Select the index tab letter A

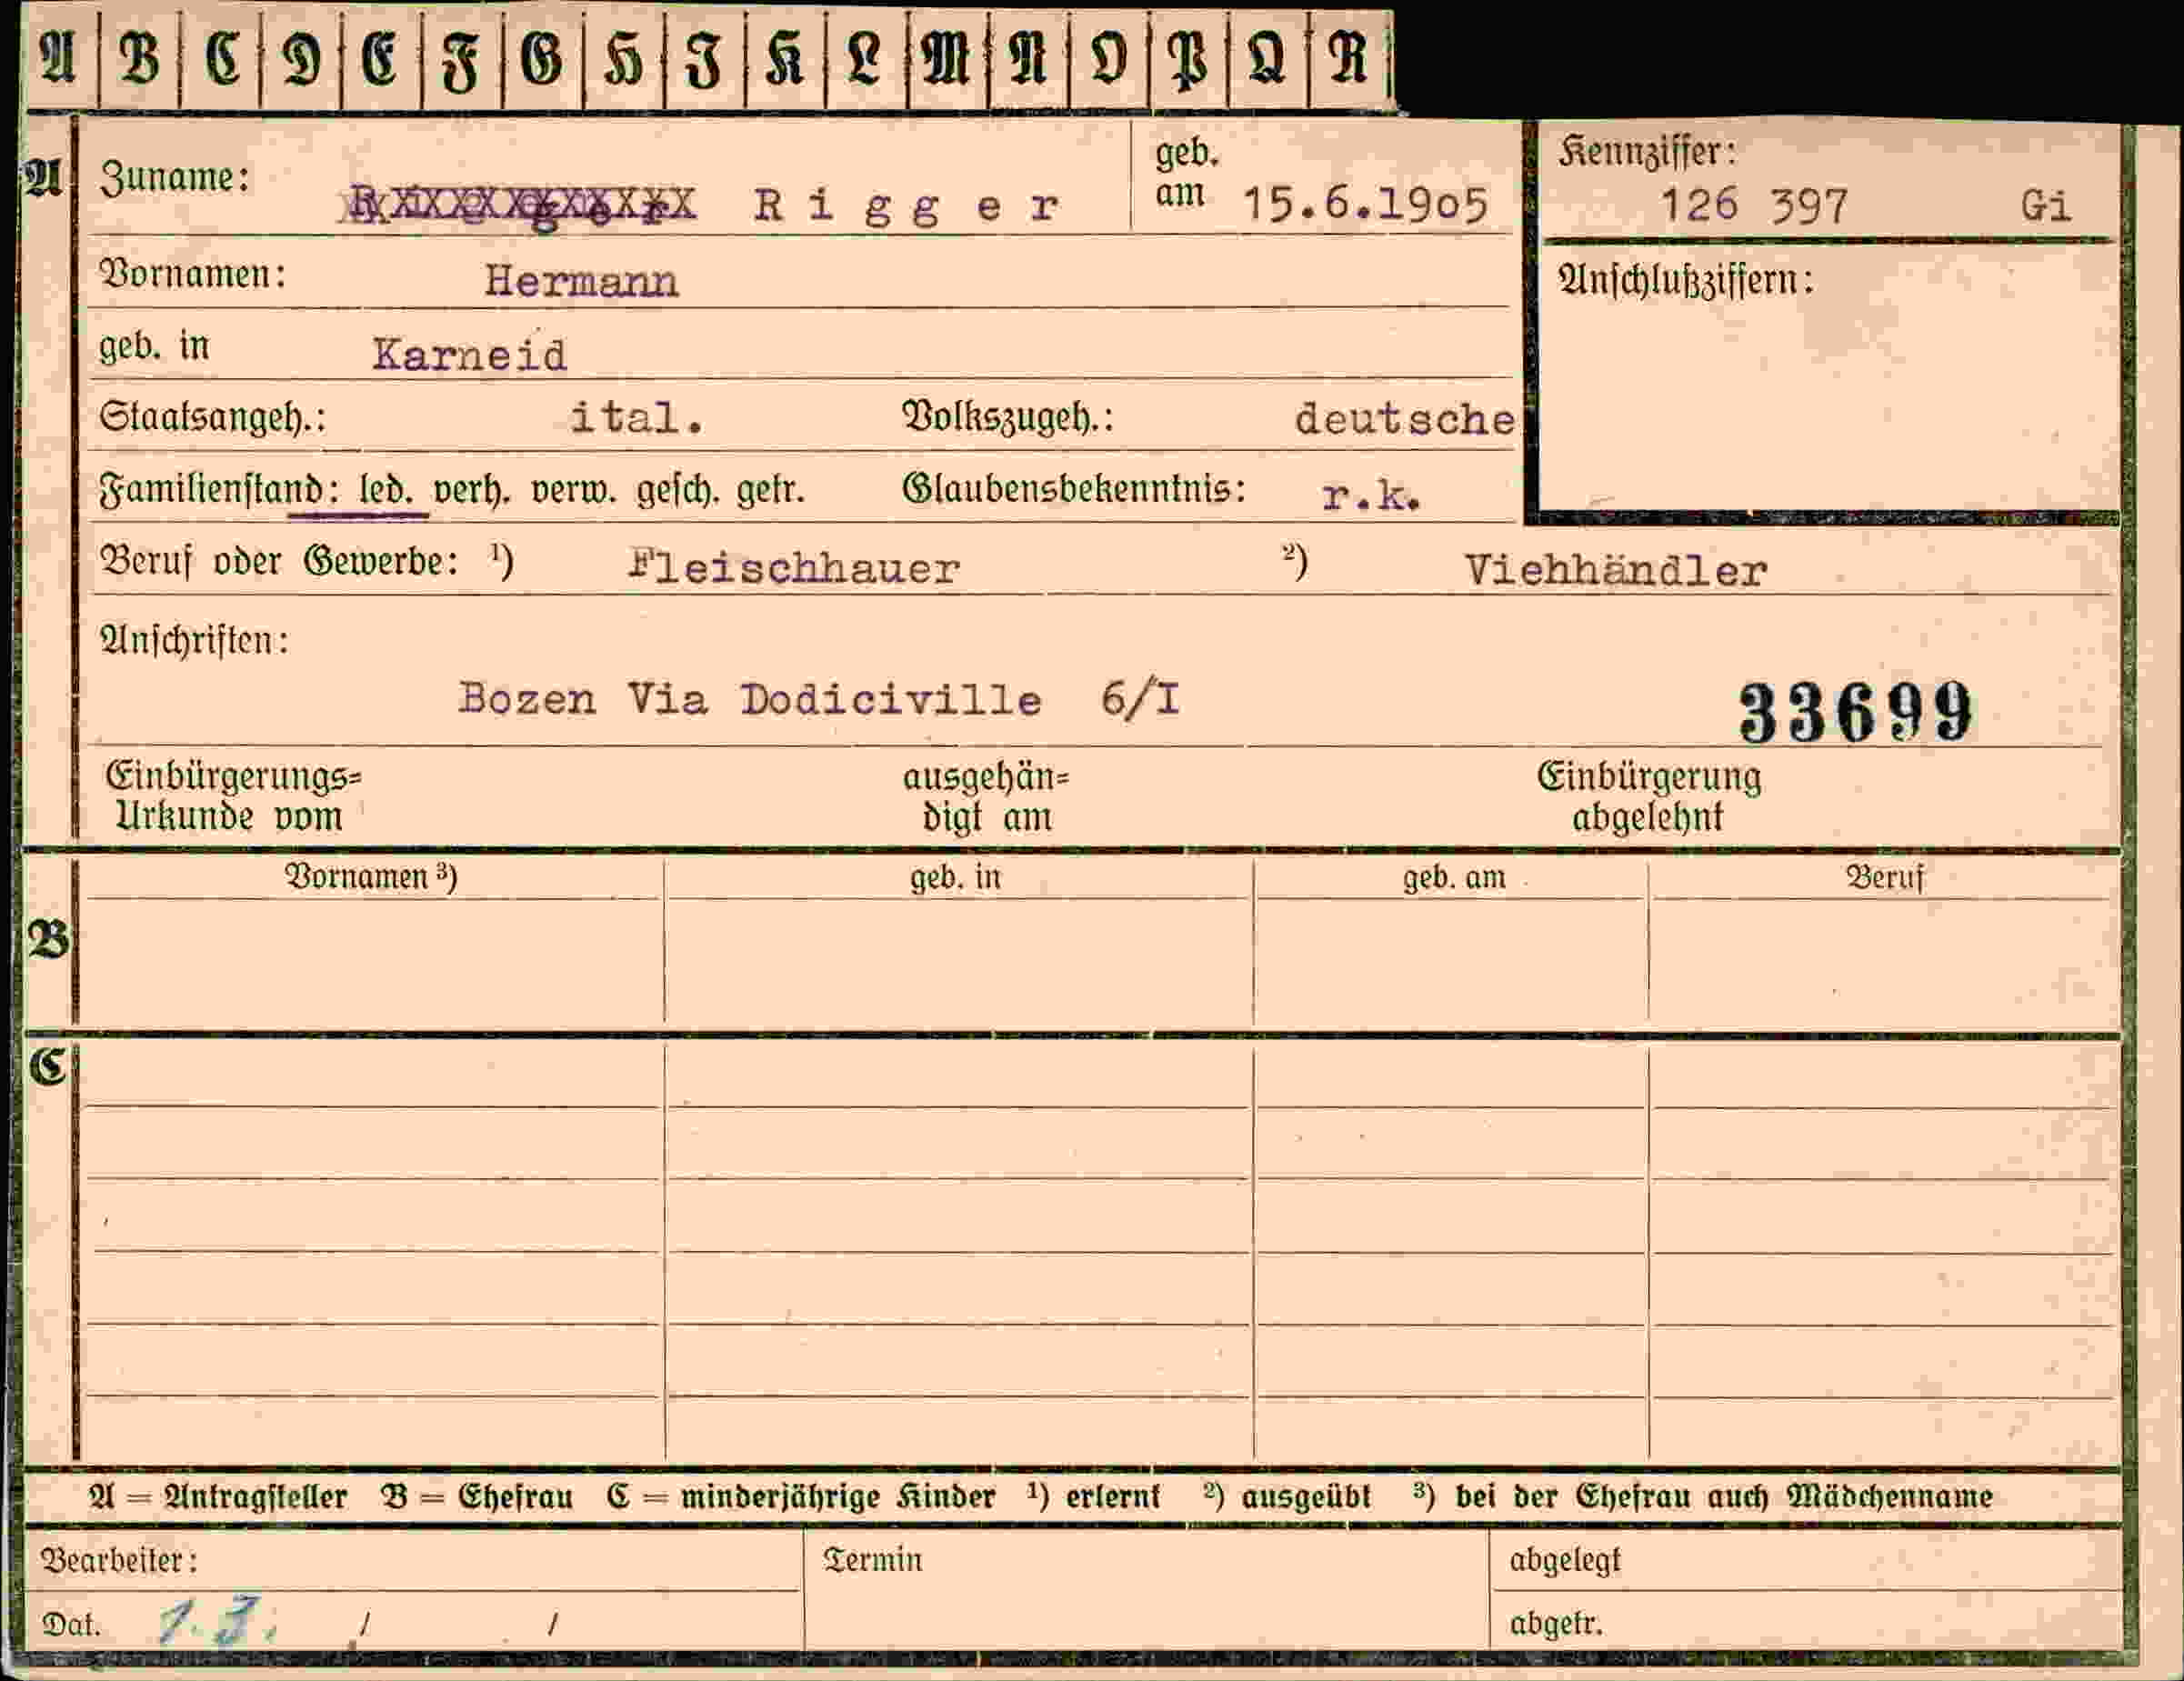click(x=58, y=59)
